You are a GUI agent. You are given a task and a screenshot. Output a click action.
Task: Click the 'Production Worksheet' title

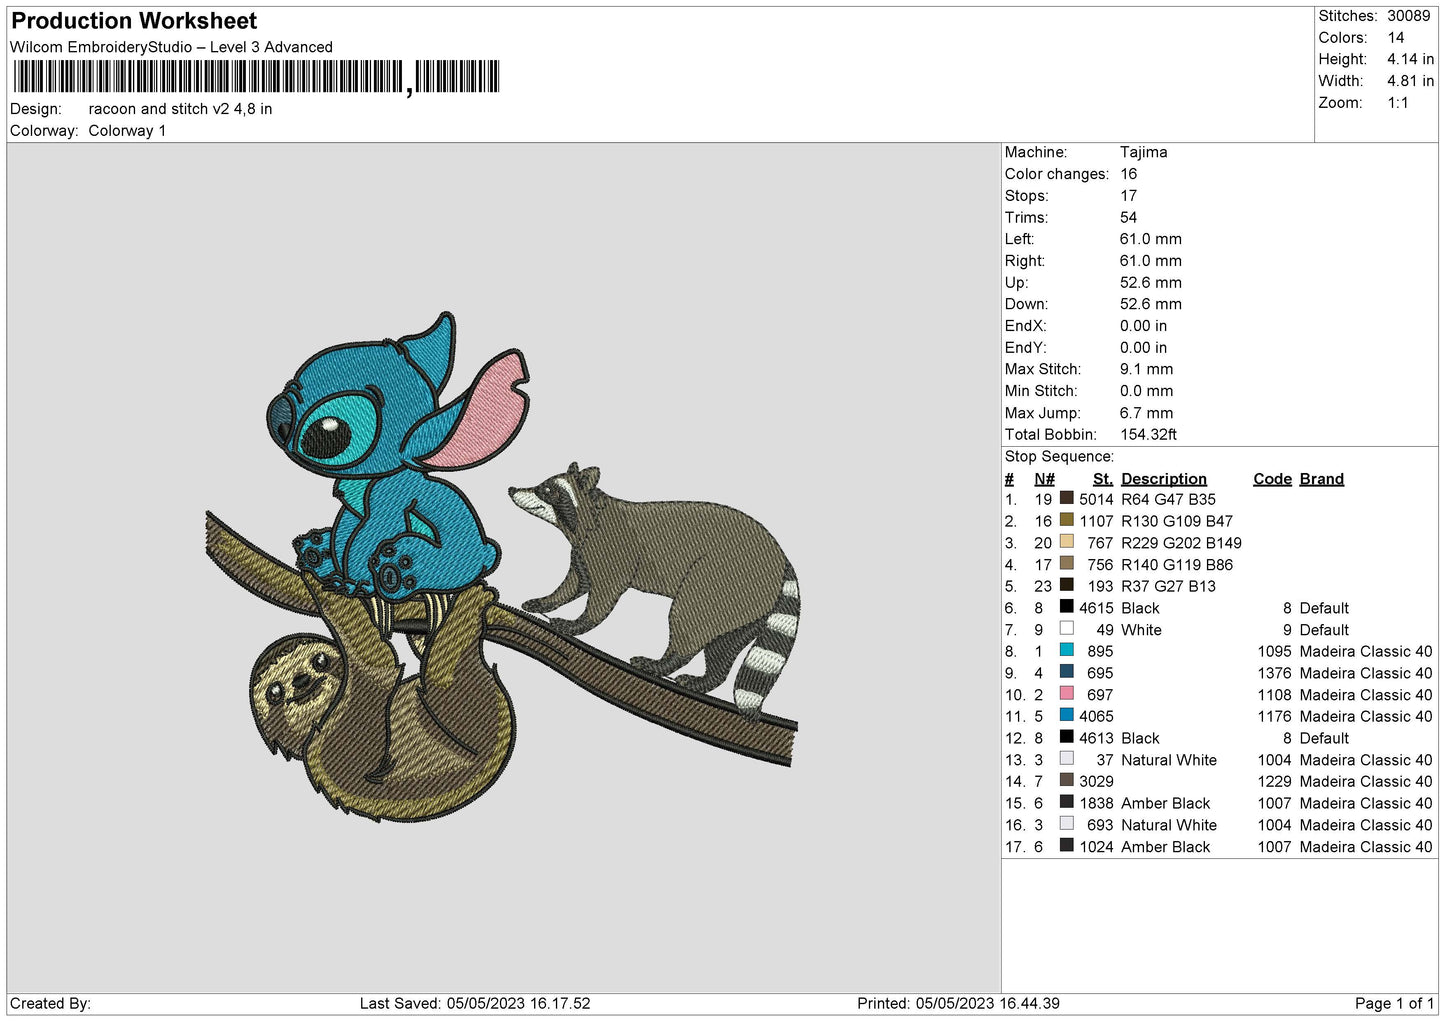click(134, 21)
